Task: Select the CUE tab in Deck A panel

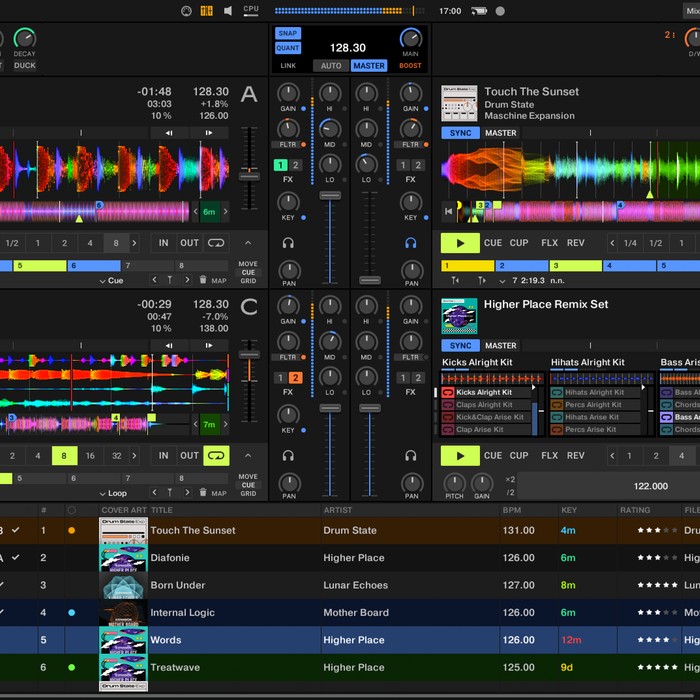Action: tap(248, 272)
